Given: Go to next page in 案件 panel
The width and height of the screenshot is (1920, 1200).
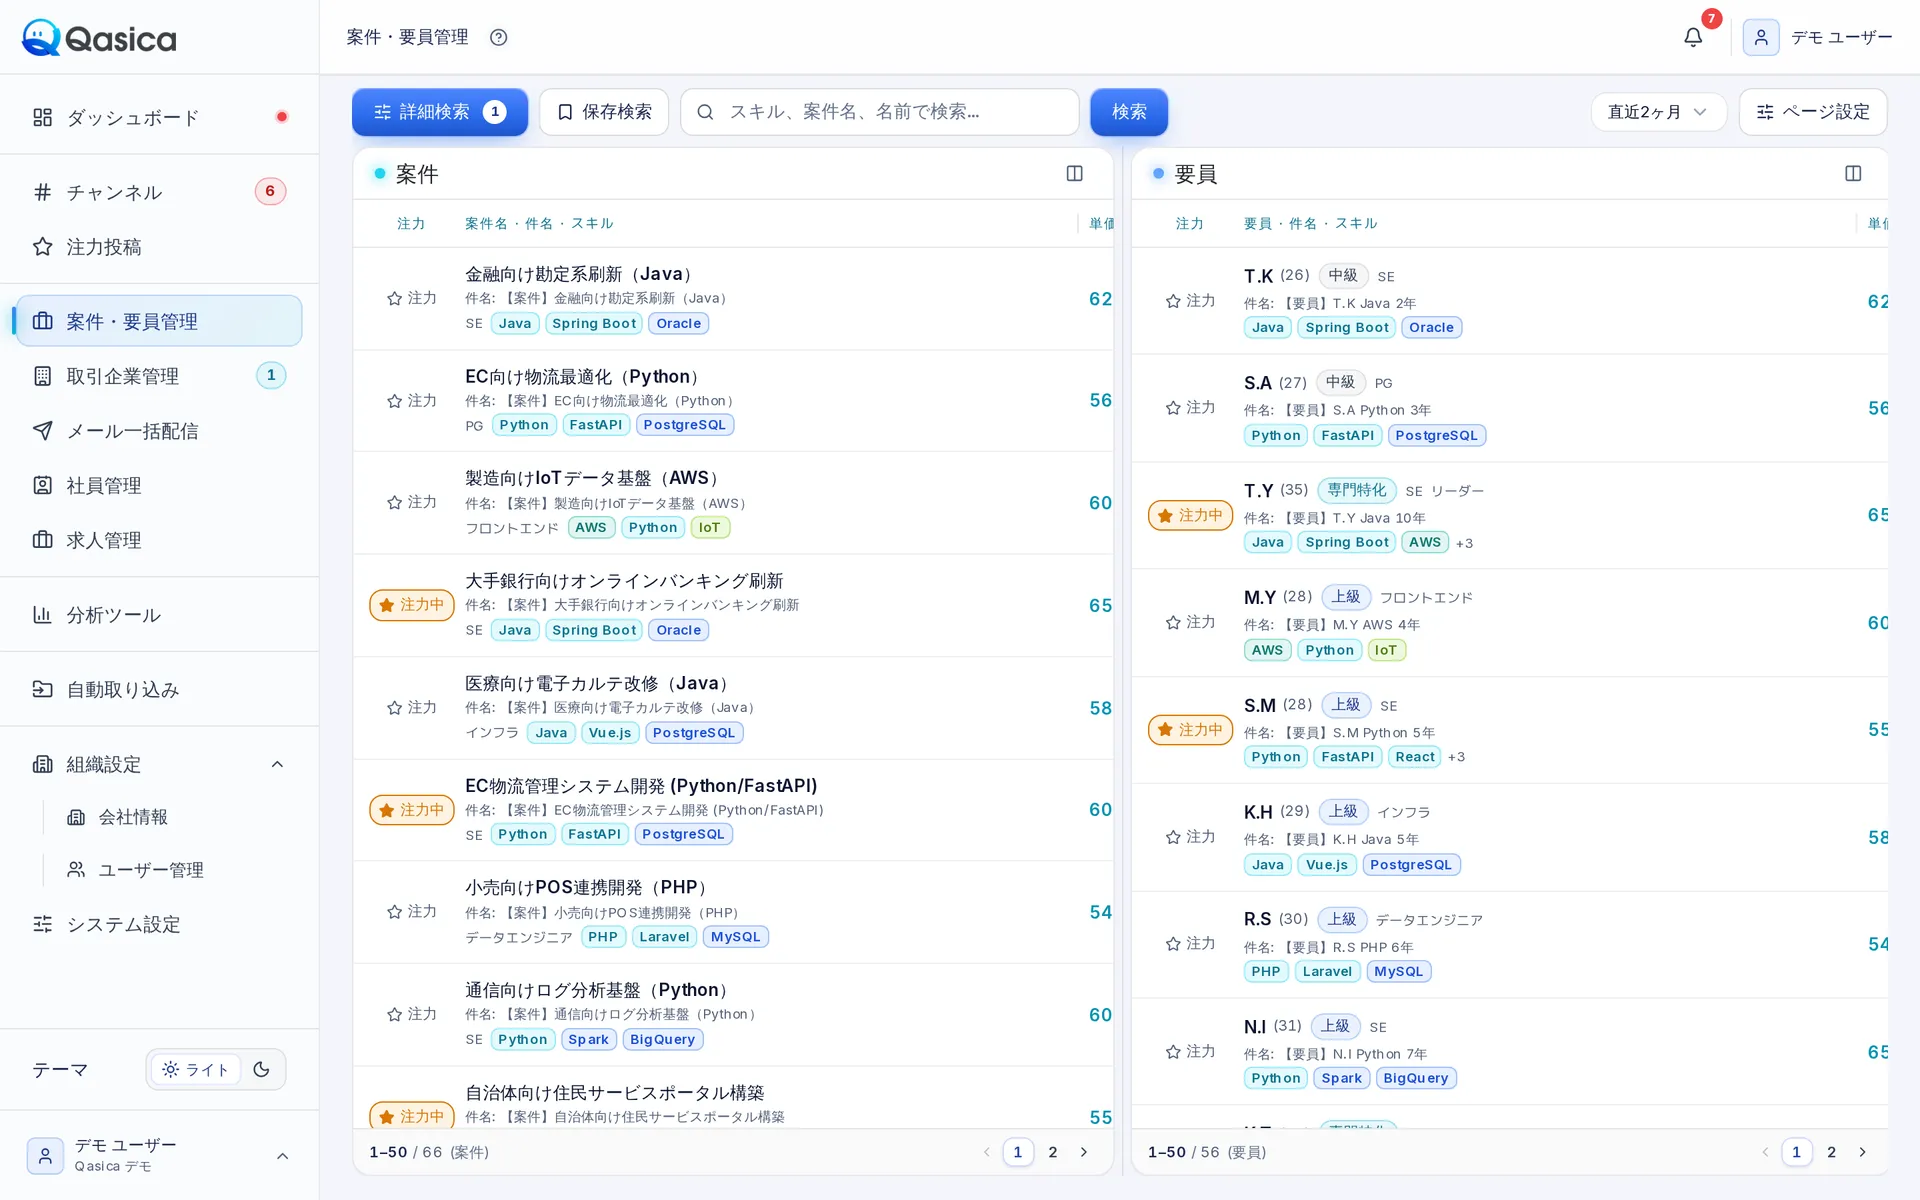Looking at the screenshot, I should pos(1084,1152).
